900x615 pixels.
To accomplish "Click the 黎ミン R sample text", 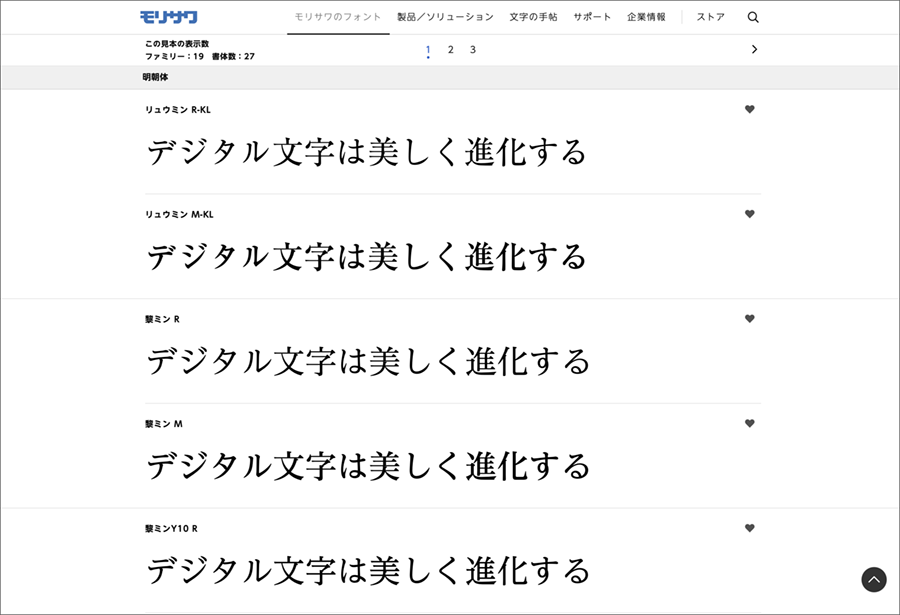I will [368, 362].
